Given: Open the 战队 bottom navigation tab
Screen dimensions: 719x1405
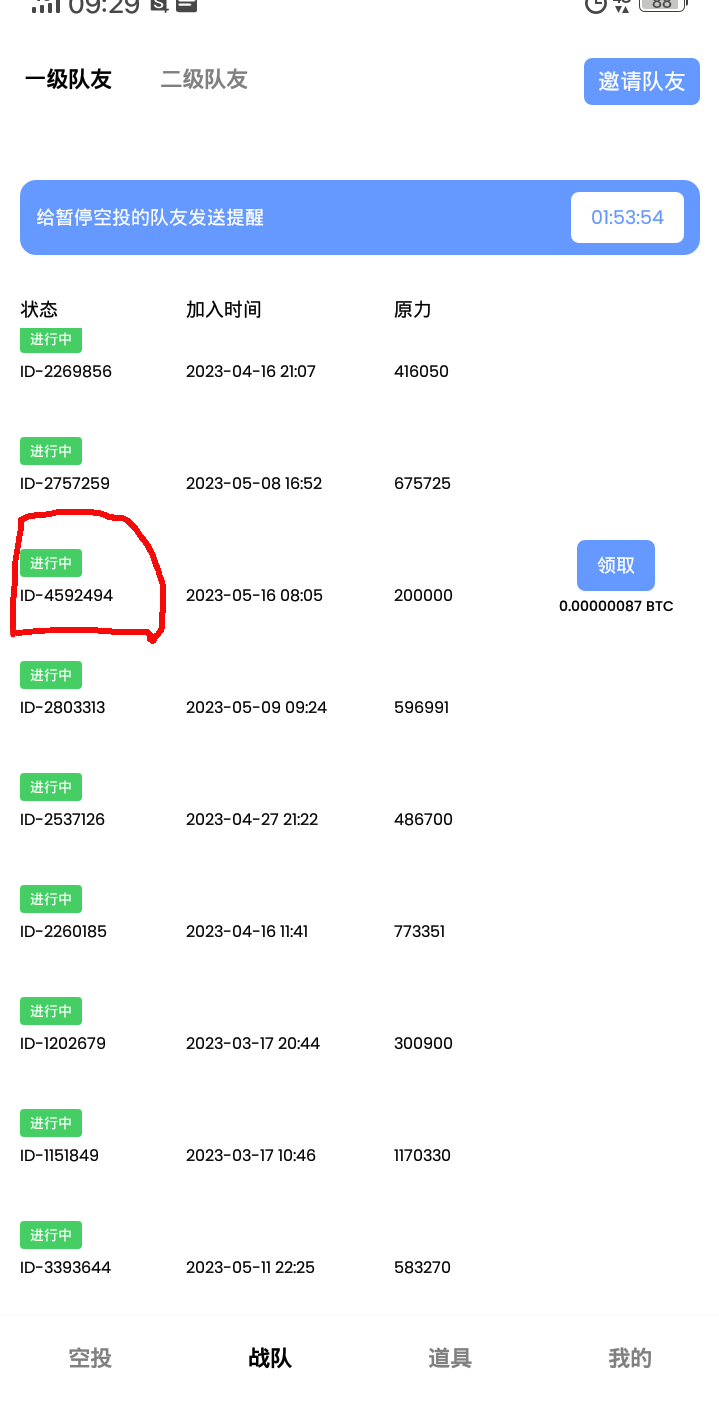Looking at the screenshot, I should coord(270,1358).
